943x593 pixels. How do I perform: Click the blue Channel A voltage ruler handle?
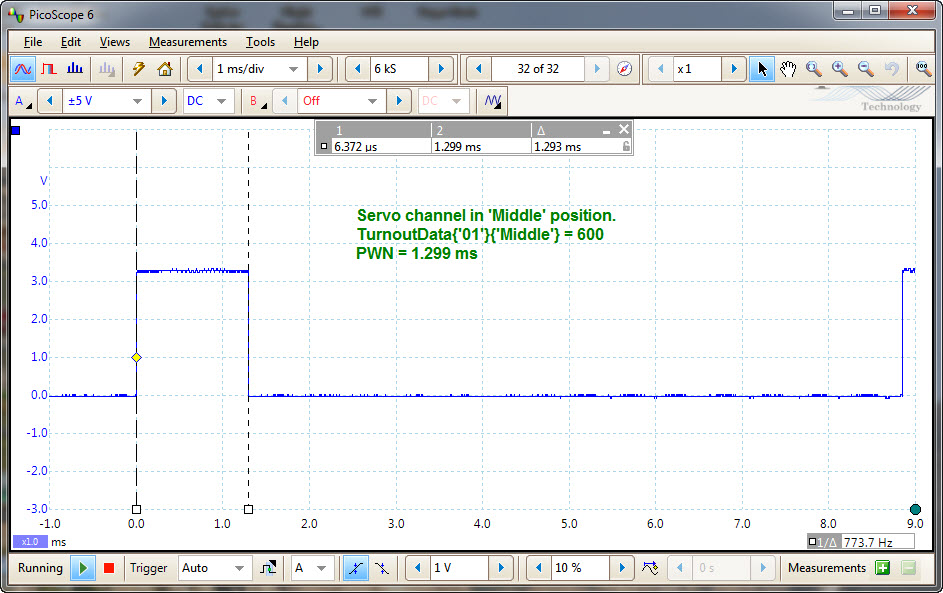pyautogui.click(x=16, y=130)
